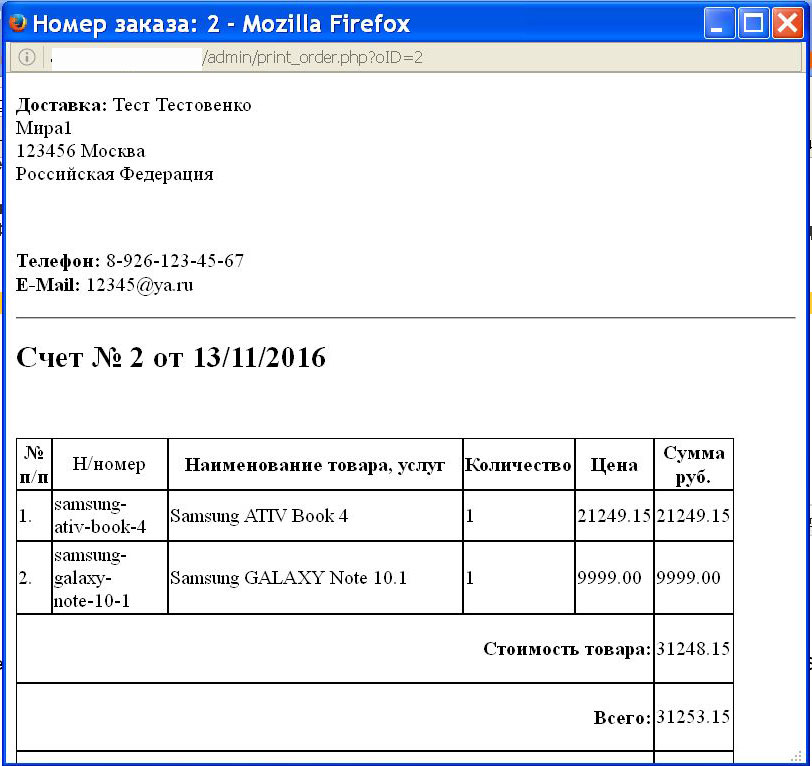
Task: Maximize the Firefox order window
Action: point(753,23)
